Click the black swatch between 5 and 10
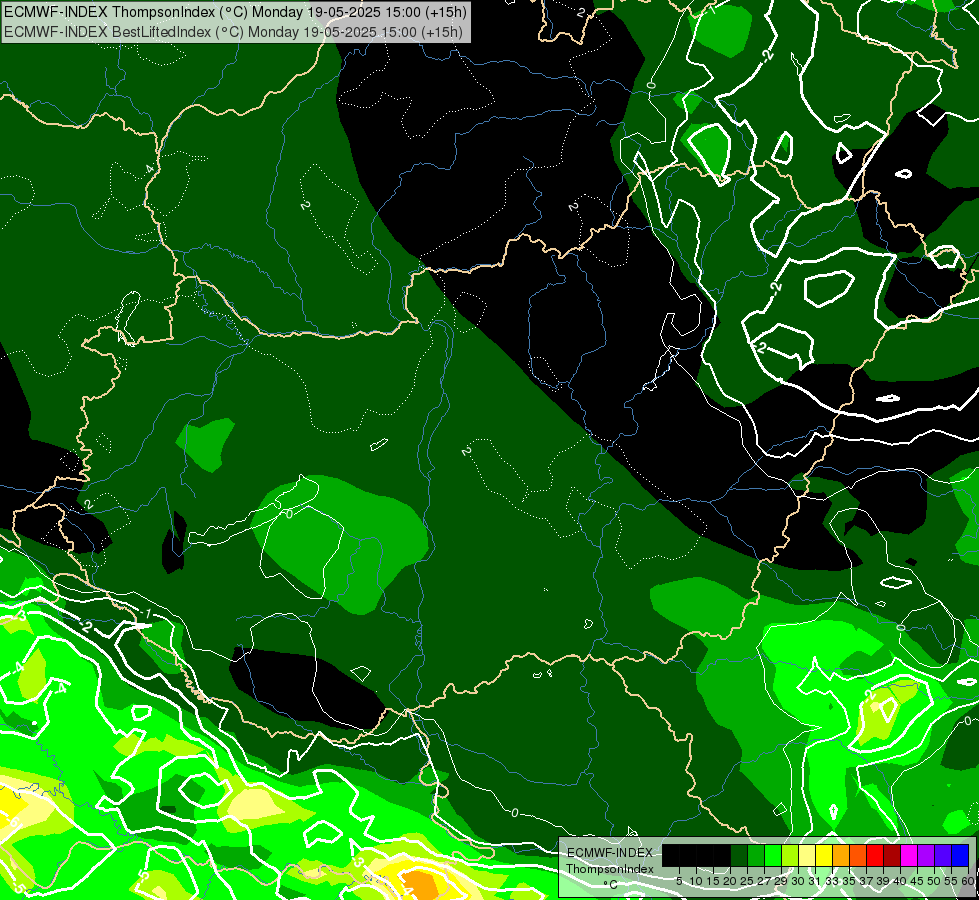 click(x=687, y=855)
